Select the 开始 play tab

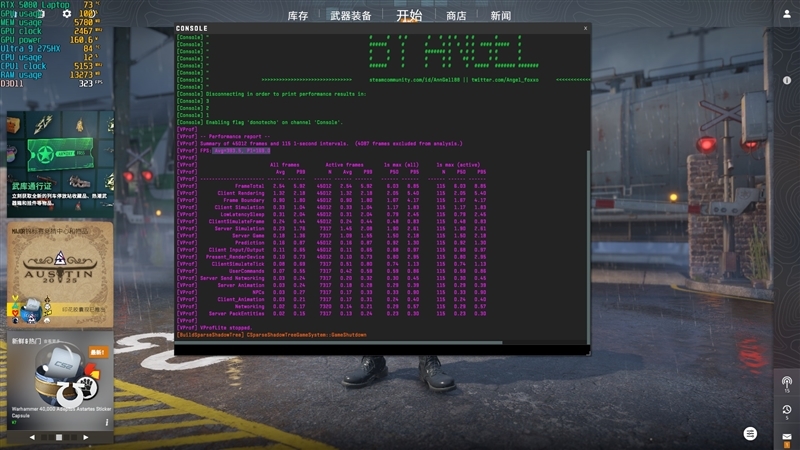click(x=409, y=15)
